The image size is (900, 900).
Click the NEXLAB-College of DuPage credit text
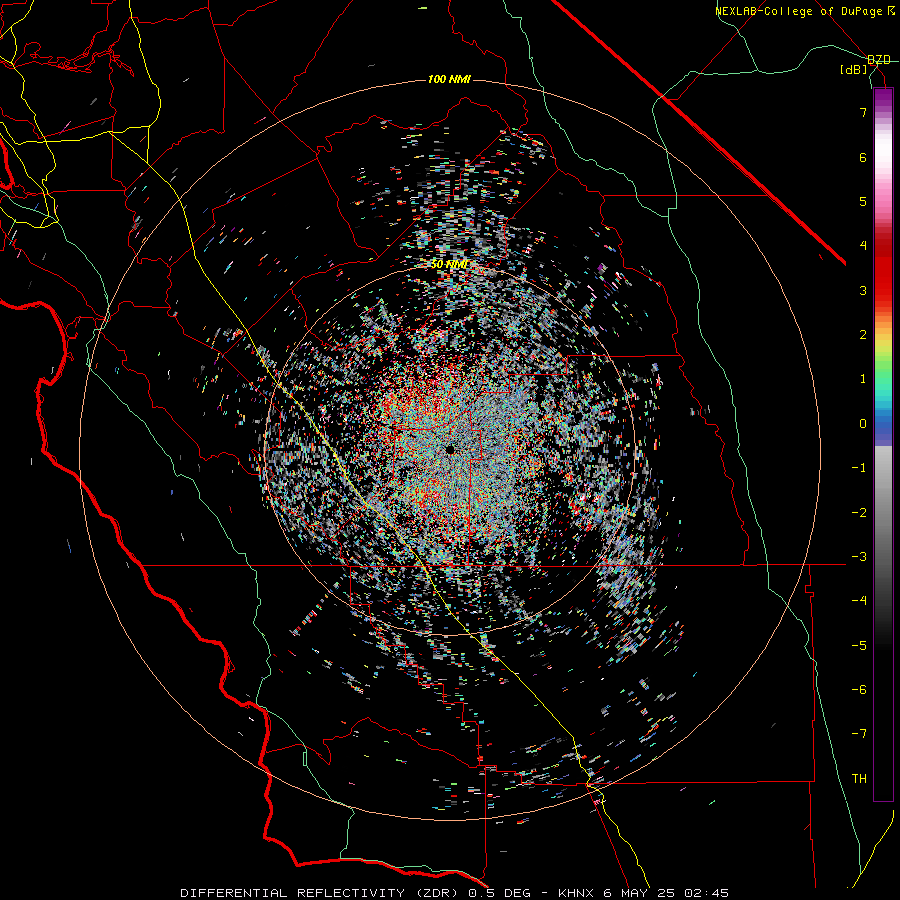click(799, 11)
